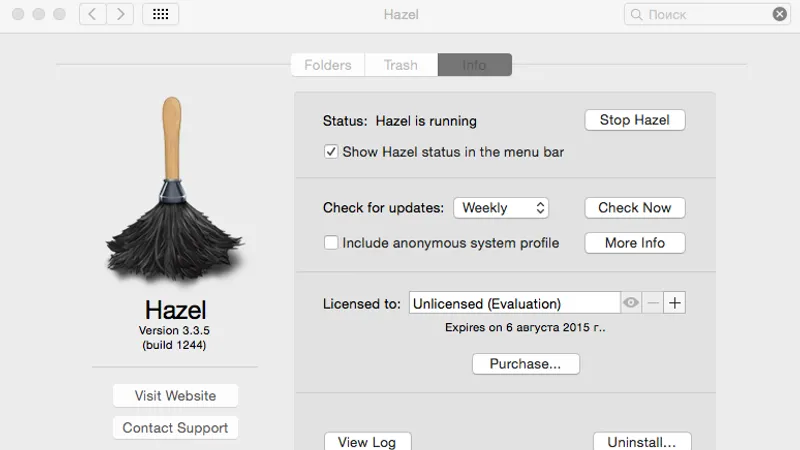800x450 pixels.
Task: Stop Hazel from running
Action: pos(635,120)
